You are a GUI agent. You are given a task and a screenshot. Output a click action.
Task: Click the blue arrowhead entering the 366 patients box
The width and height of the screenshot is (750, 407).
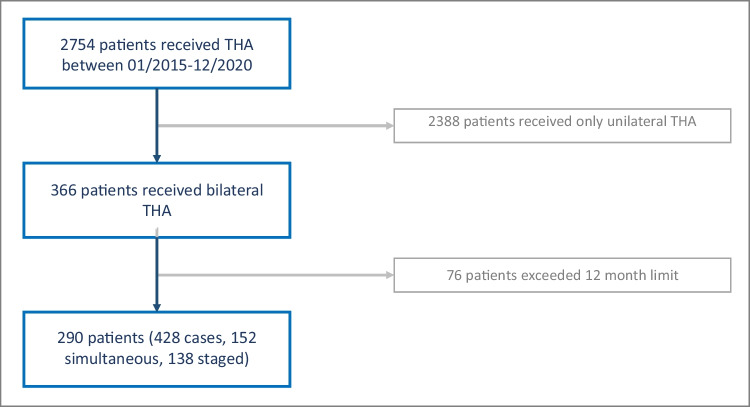(157, 160)
